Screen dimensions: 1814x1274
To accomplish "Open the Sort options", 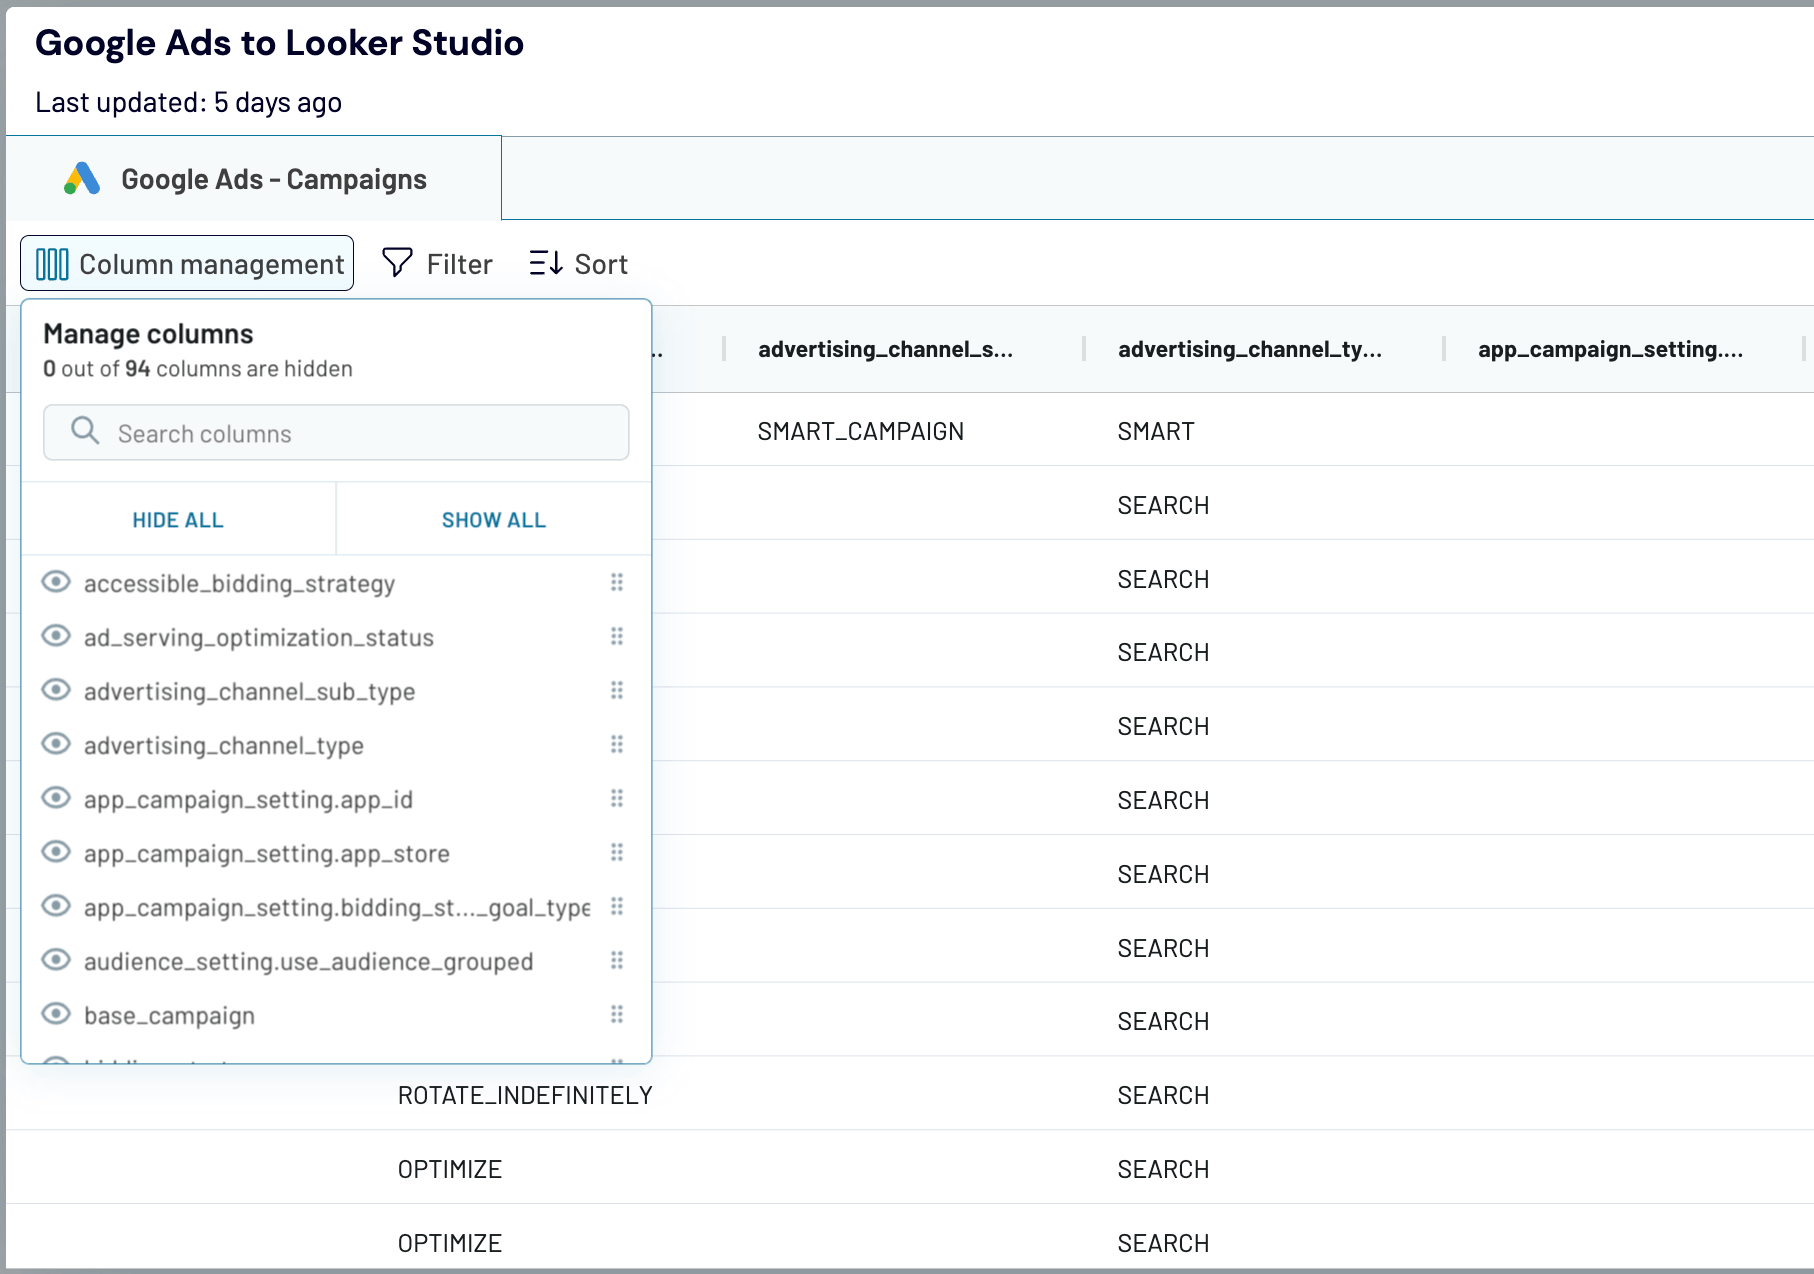I will click(x=577, y=263).
